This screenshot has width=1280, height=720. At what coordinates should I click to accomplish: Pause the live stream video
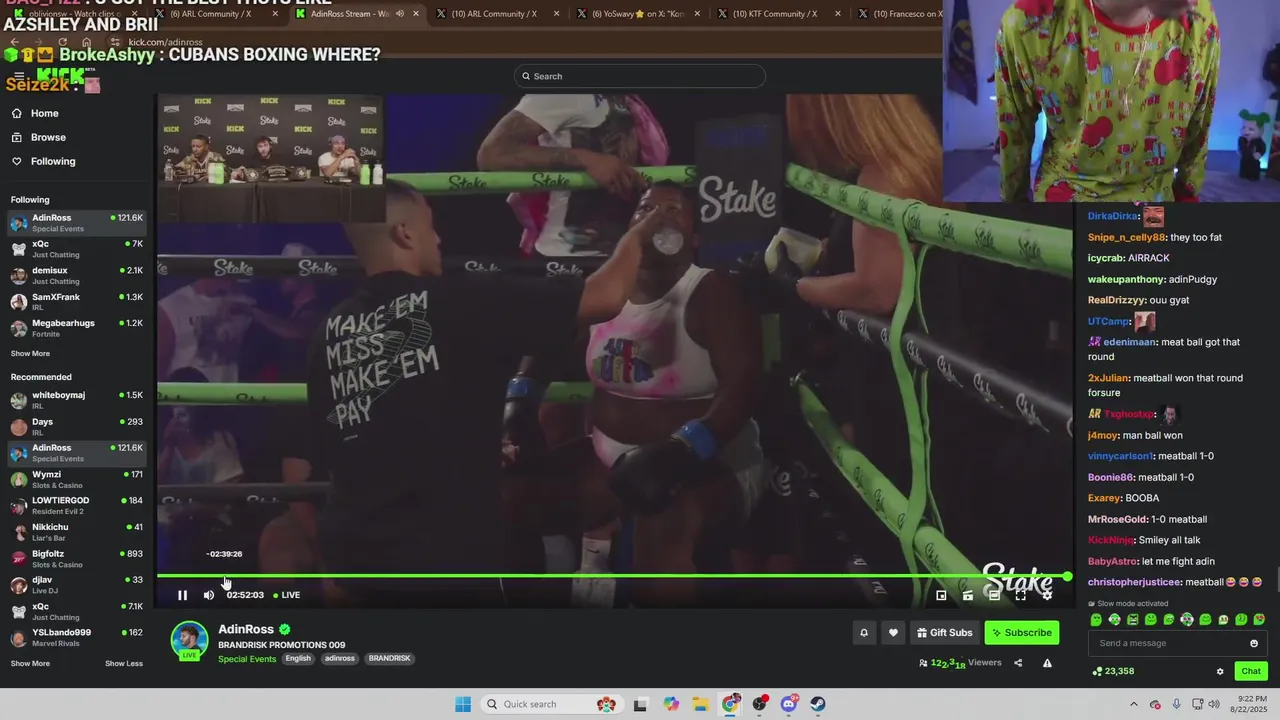pos(182,595)
